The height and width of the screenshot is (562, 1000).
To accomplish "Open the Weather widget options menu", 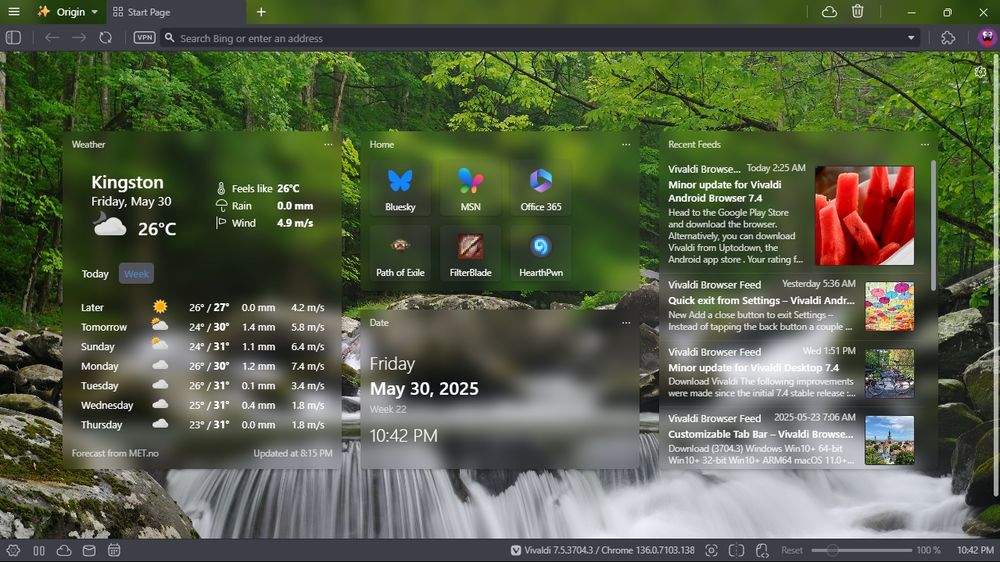I will pyautogui.click(x=328, y=145).
